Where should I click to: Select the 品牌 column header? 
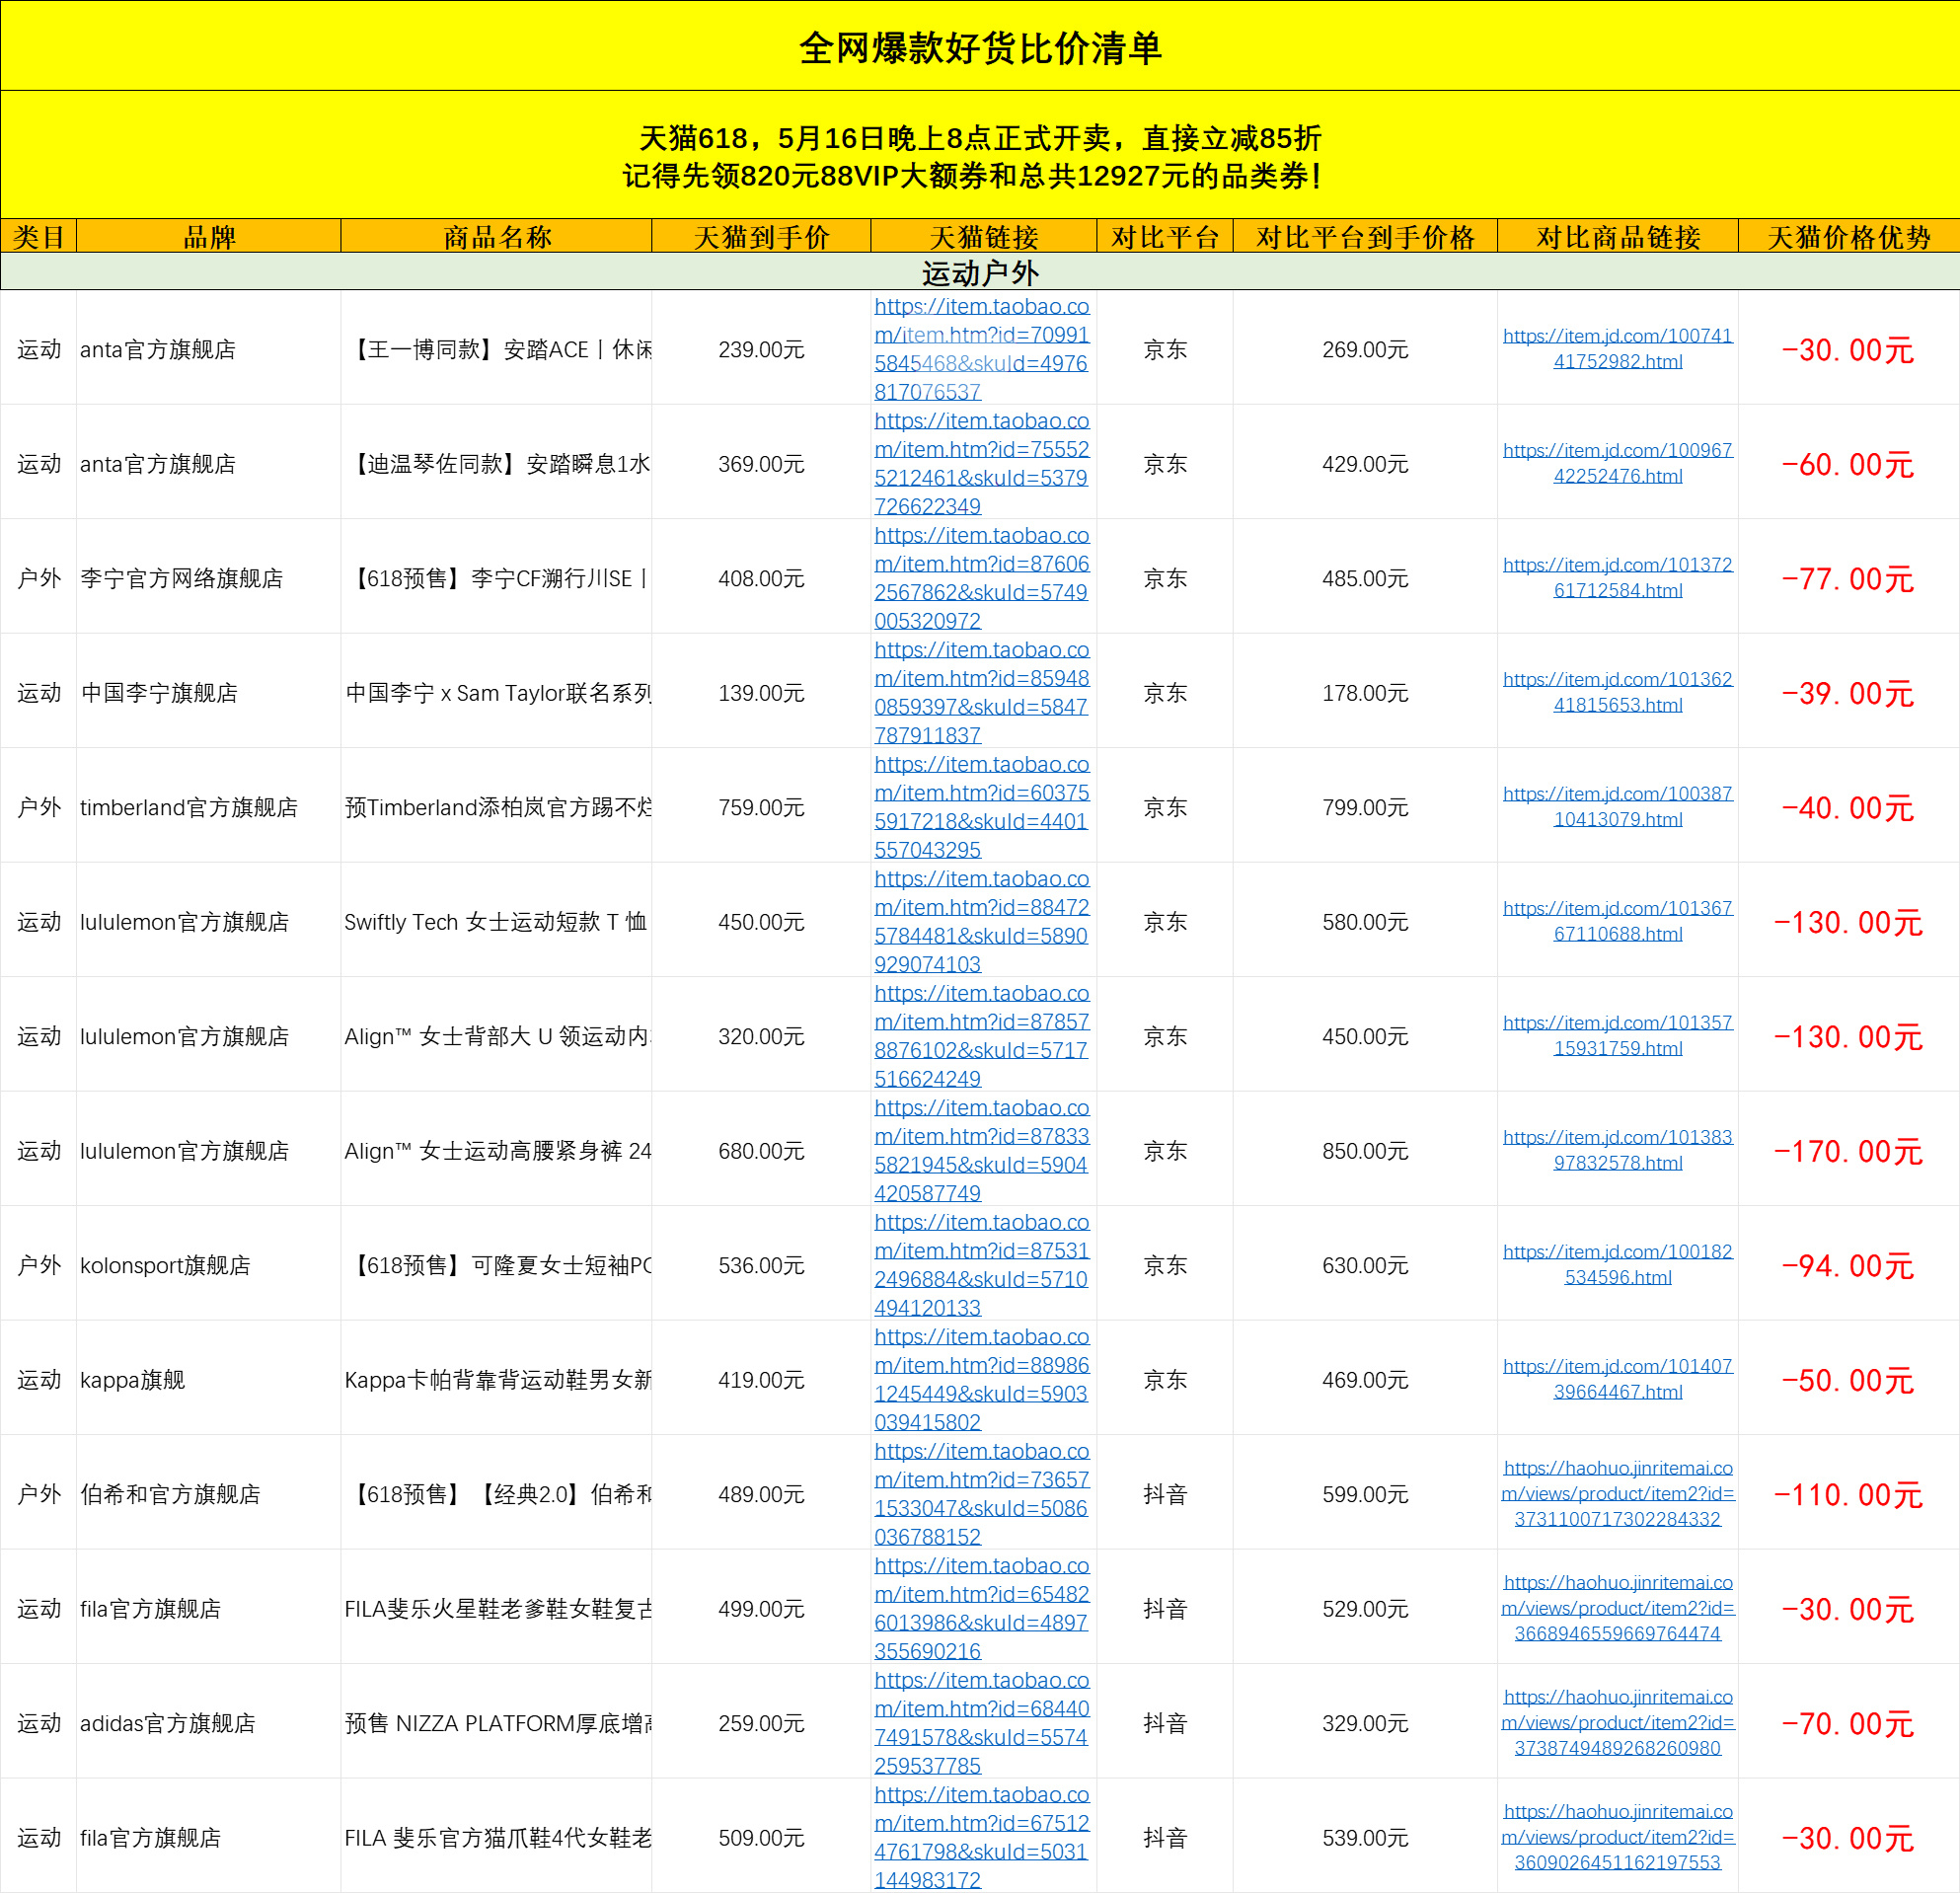click(x=209, y=236)
